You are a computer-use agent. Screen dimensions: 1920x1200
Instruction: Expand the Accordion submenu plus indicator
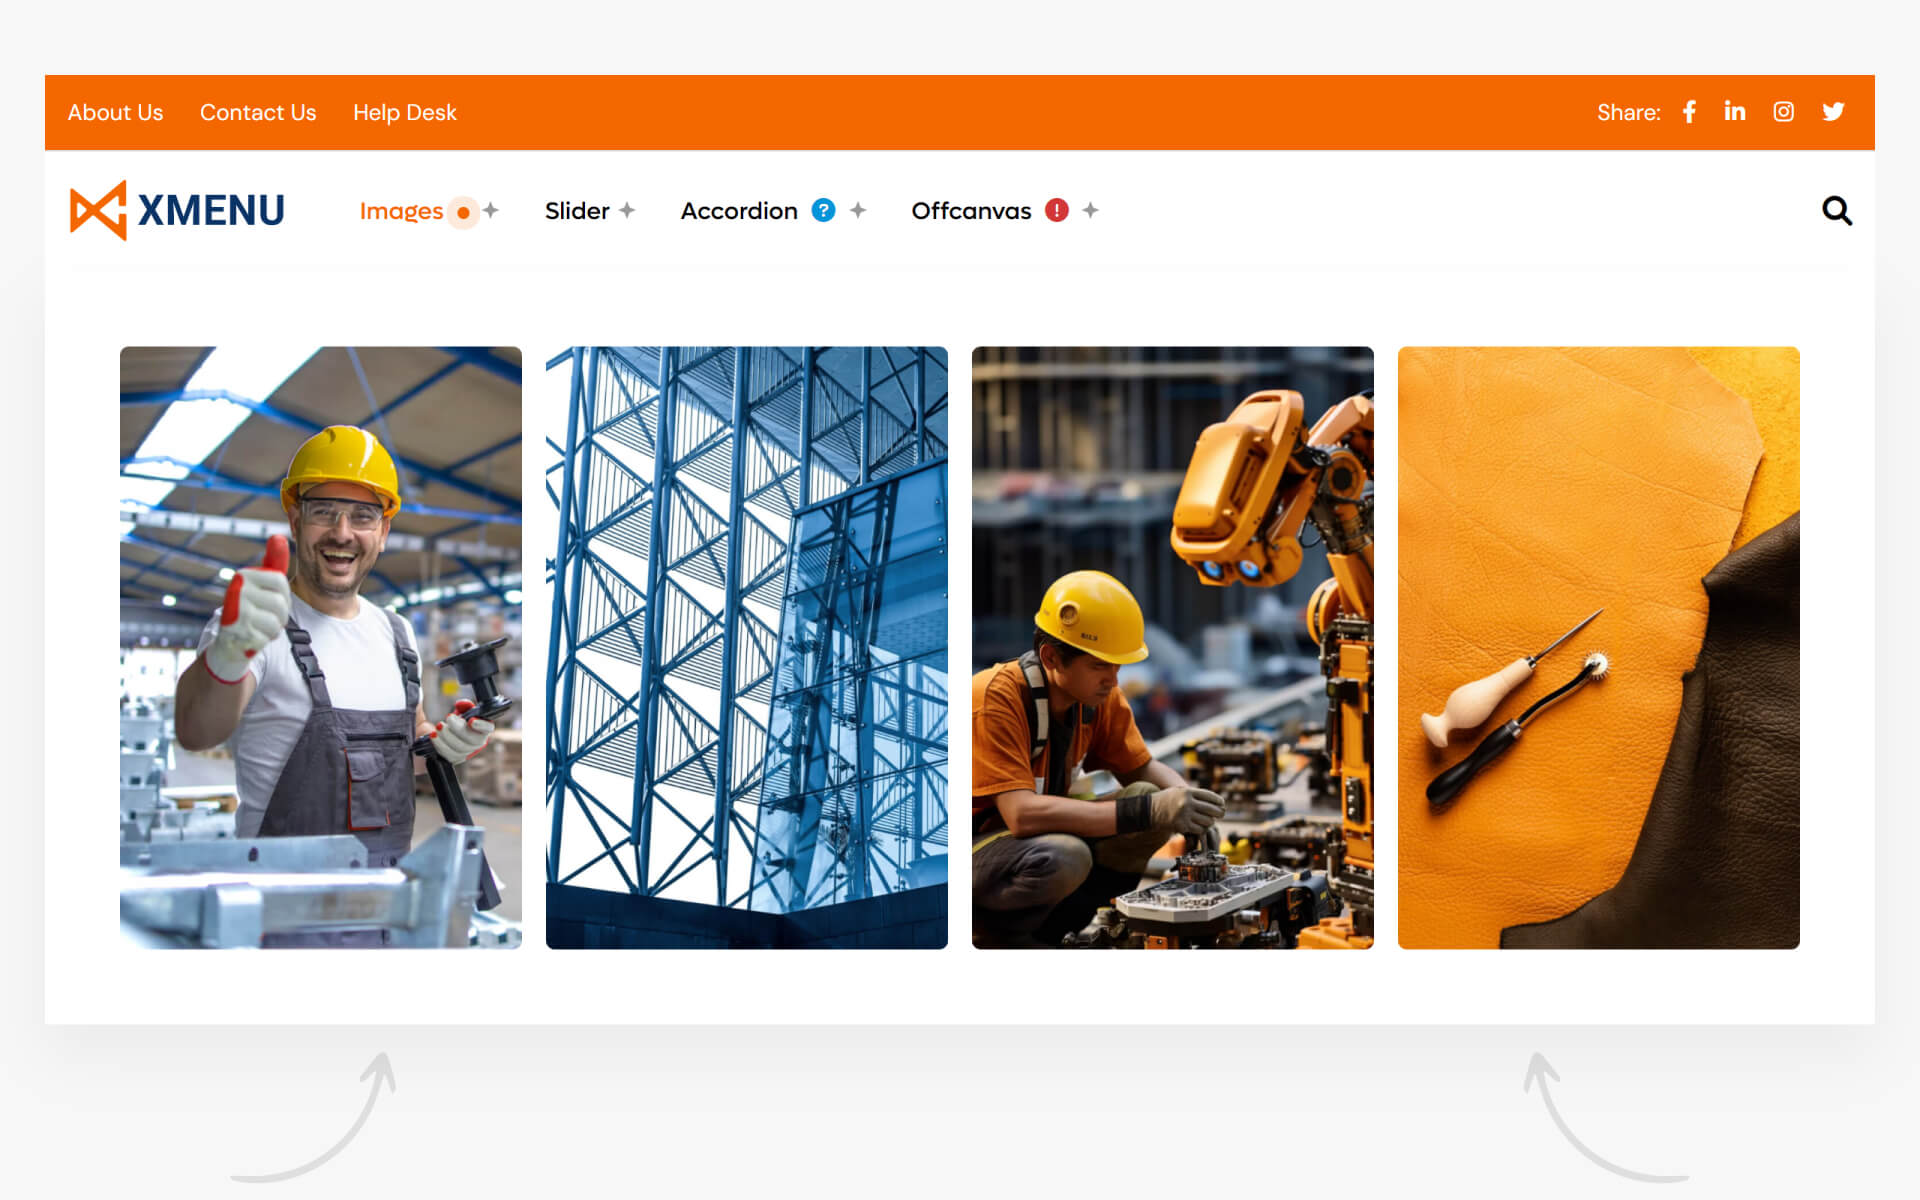858,210
